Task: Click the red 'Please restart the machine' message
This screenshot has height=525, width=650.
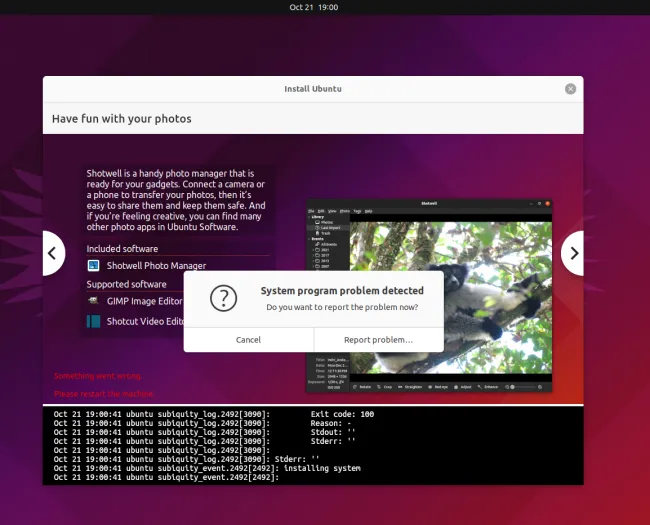Action: (104, 394)
